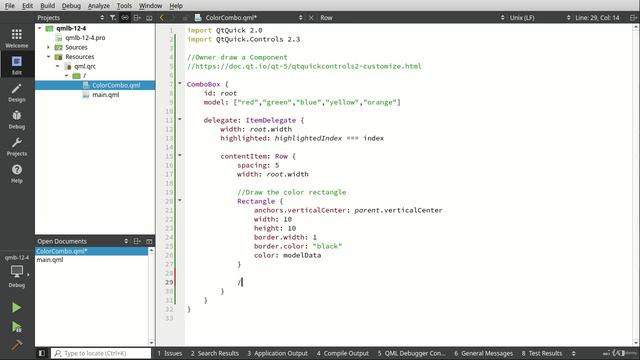Open the Analyze menu
Image resolution: width=640 pixels, height=360 pixels.
coord(98,6)
